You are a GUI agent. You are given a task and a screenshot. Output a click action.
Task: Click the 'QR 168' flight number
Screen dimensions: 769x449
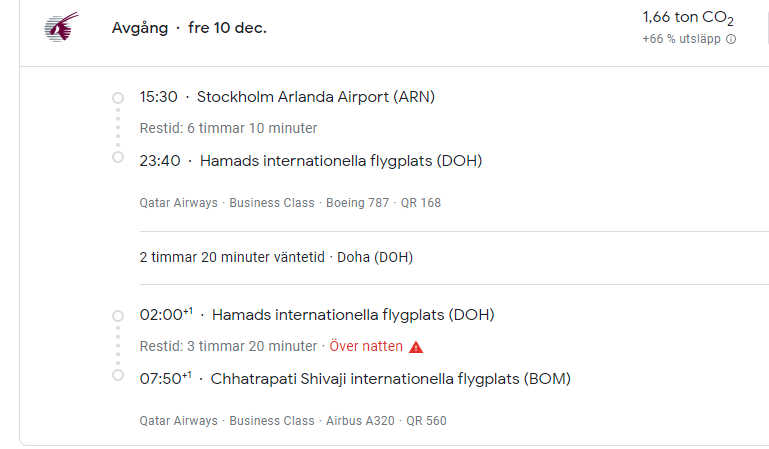click(421, 203)
